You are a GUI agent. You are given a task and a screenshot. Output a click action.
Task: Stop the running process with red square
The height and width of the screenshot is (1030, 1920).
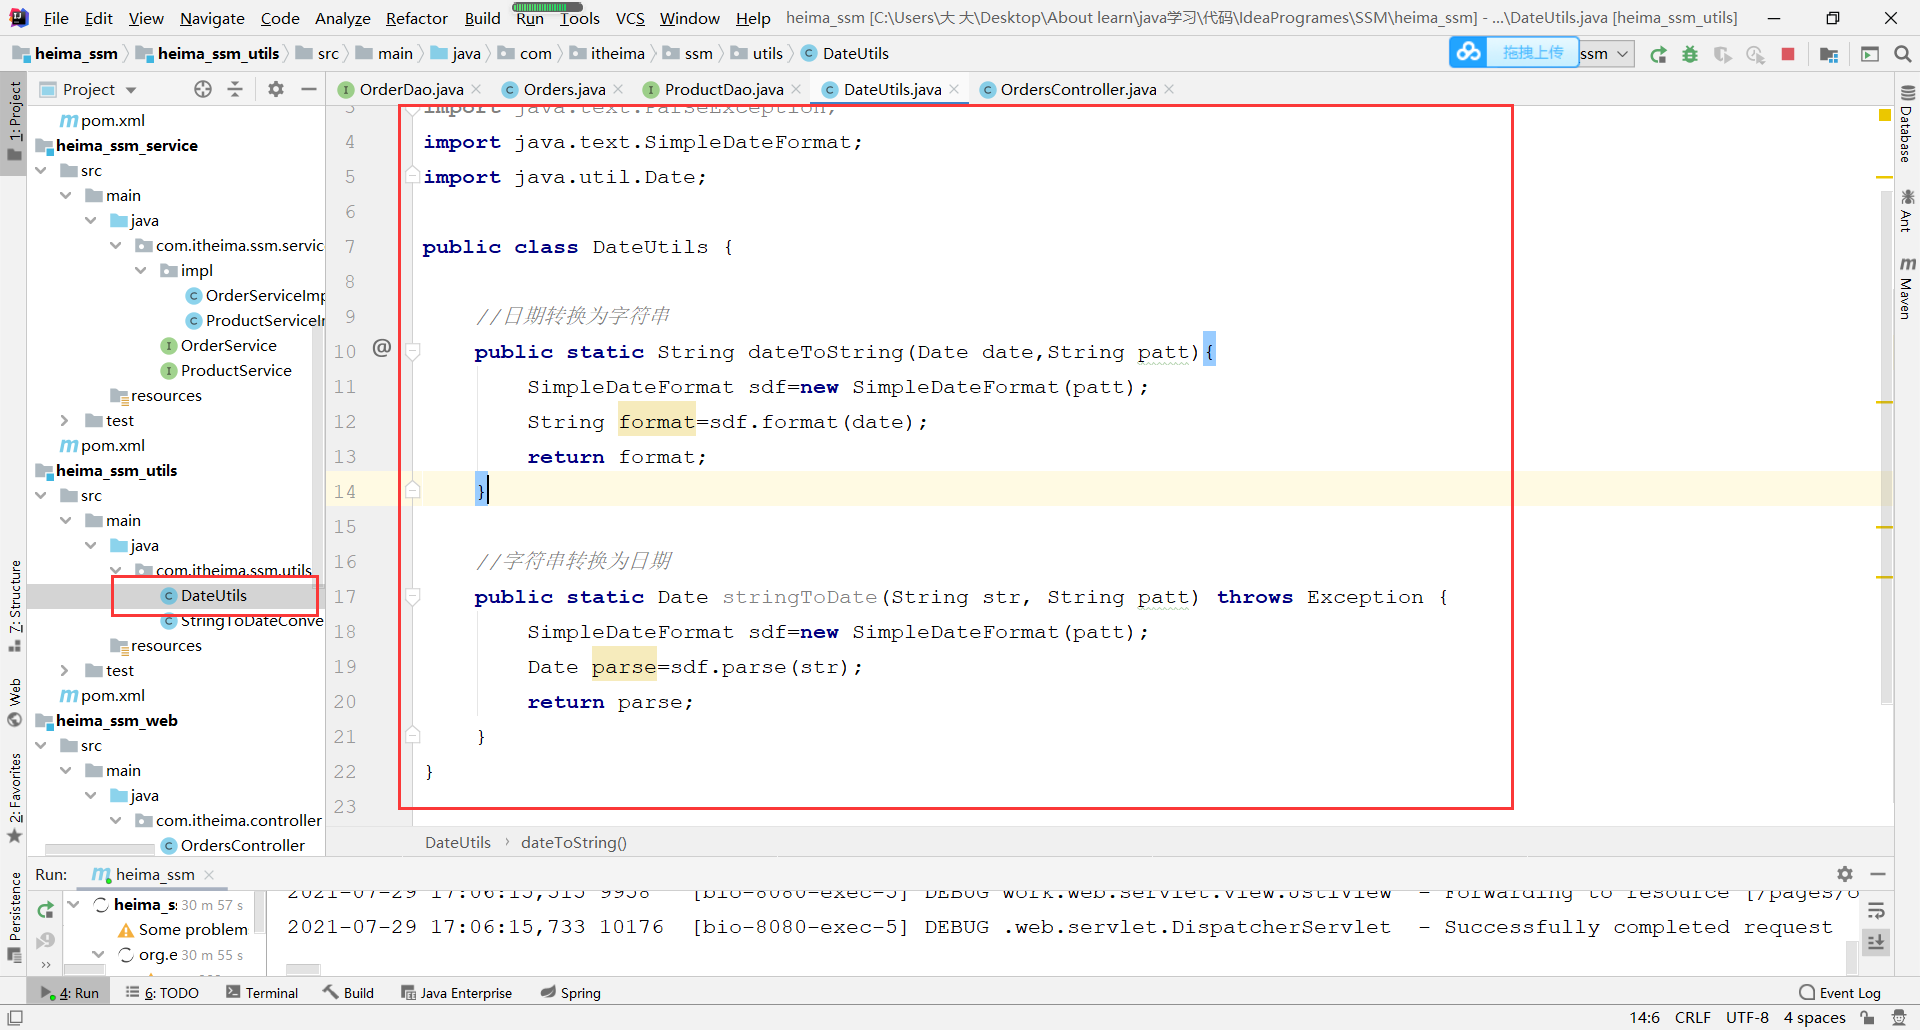(1788, 54)
